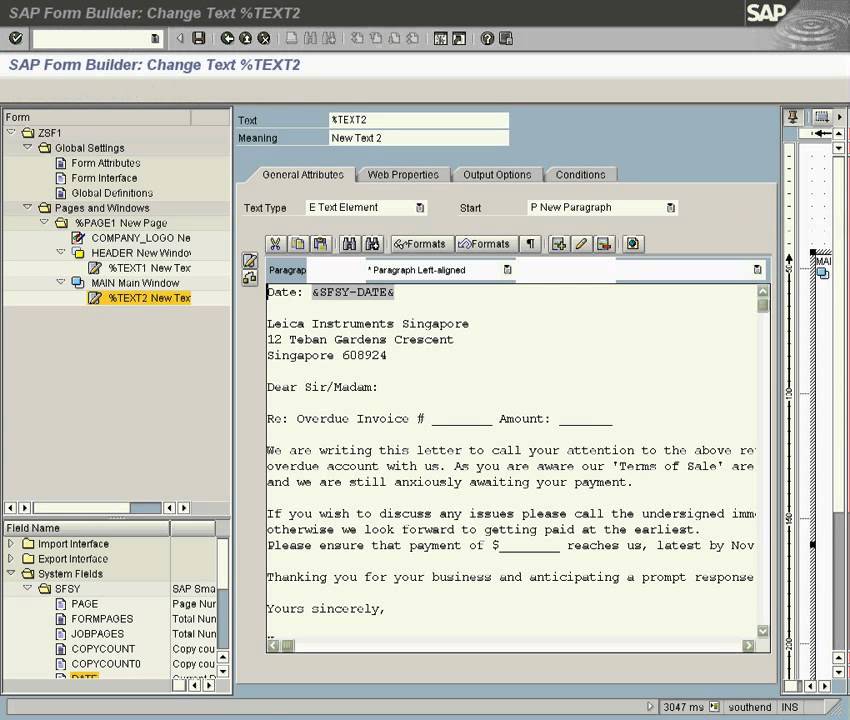Click the Paste clipboard icon
This screenshot has width=850, height=720.
click(x=320, y=244)
